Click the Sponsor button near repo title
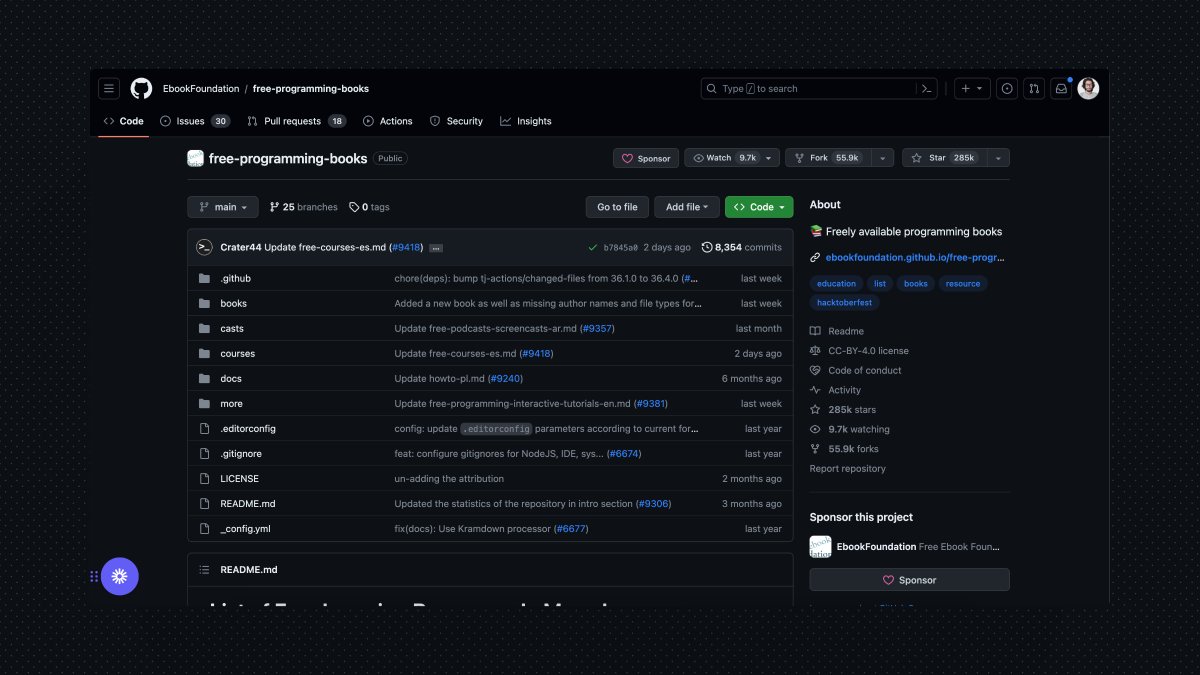 pyautogui.click(x=646, y=158)
